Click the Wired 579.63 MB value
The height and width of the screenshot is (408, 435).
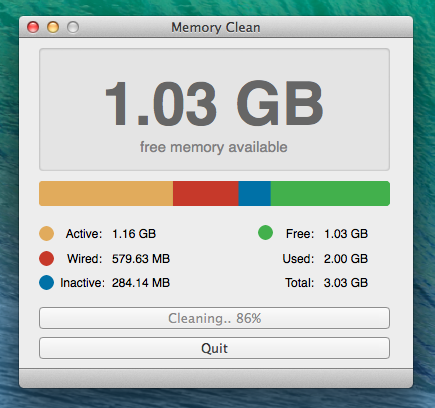tap(141, 259)
